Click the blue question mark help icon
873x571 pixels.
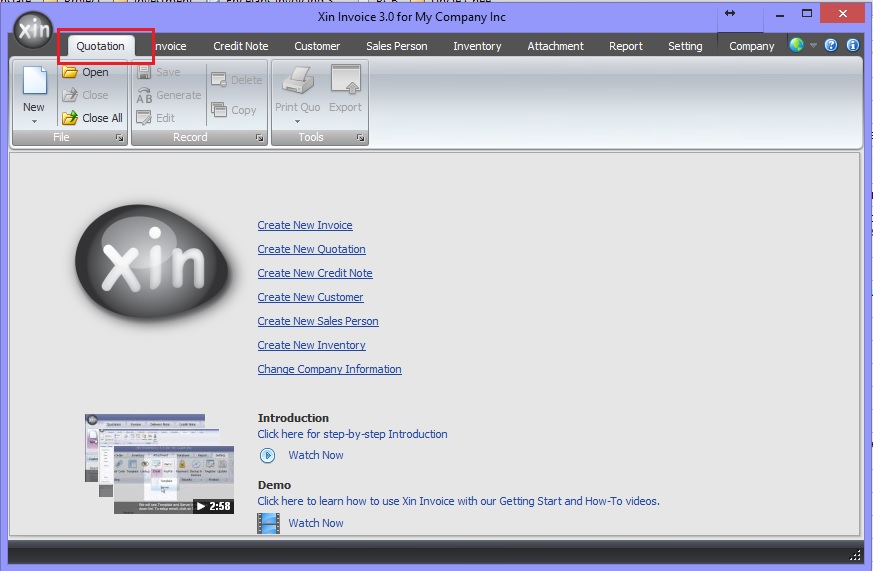coord(831,45)
